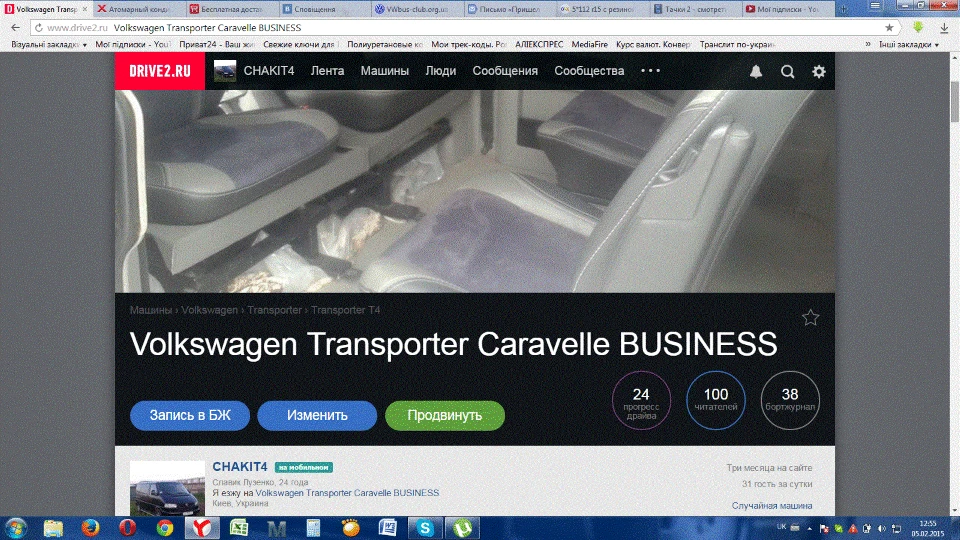The width and height of the screenshot is (960, 540).
Task: Click the CHAKIT4 avatar in navigation bar
Action: coord(225,71)
